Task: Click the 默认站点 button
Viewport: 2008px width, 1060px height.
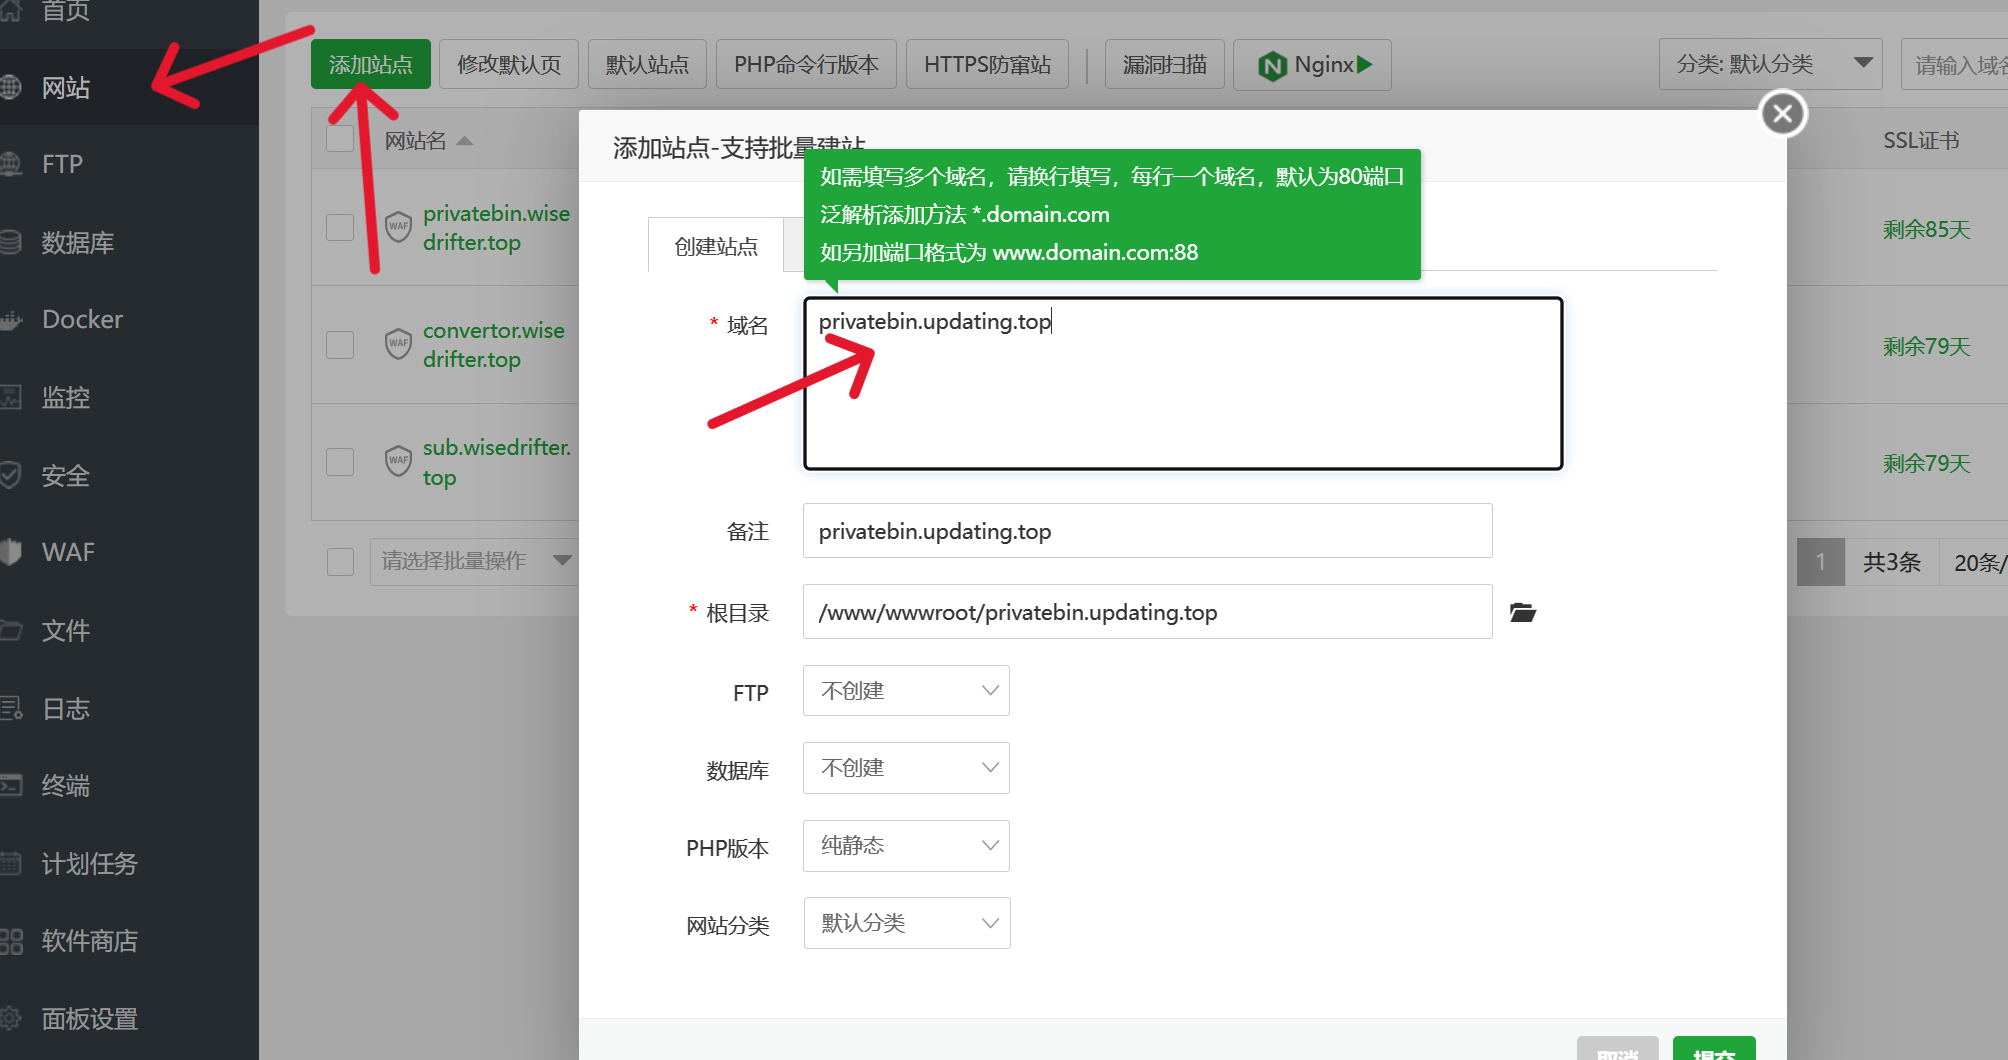Action: tap(647, 64)
